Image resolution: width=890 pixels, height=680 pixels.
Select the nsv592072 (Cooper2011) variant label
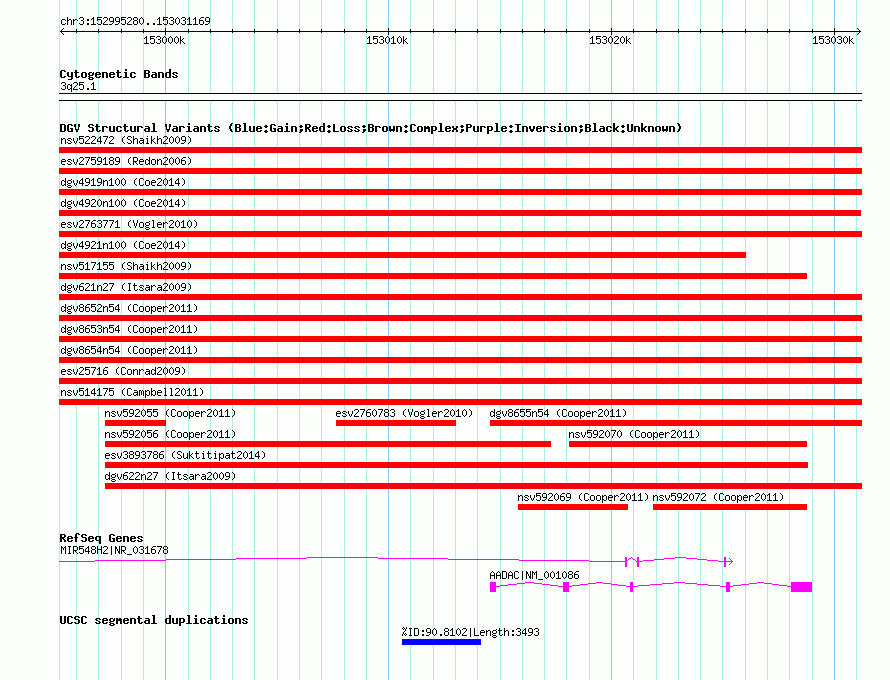(x=718, y=497)
